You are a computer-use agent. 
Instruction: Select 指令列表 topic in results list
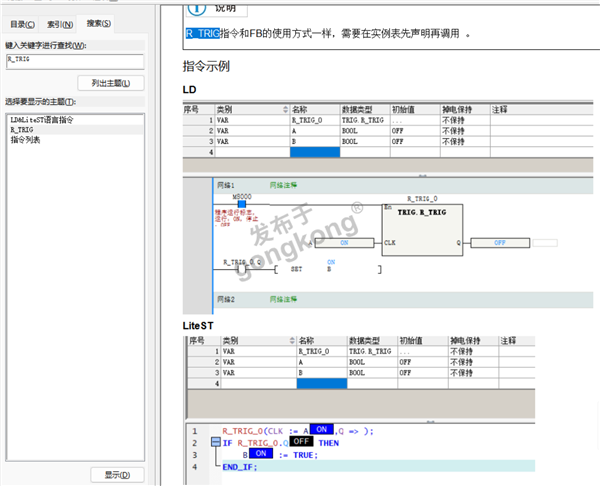27,140
